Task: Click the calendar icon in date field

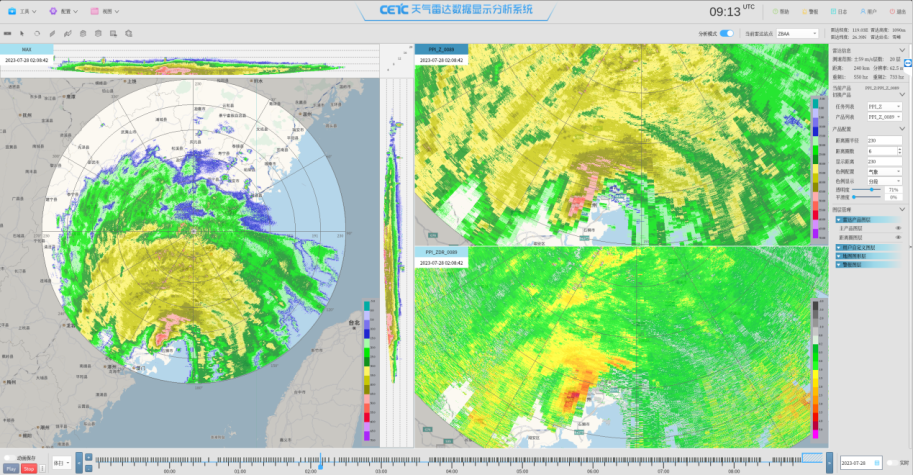Action: tap(877, 463)
